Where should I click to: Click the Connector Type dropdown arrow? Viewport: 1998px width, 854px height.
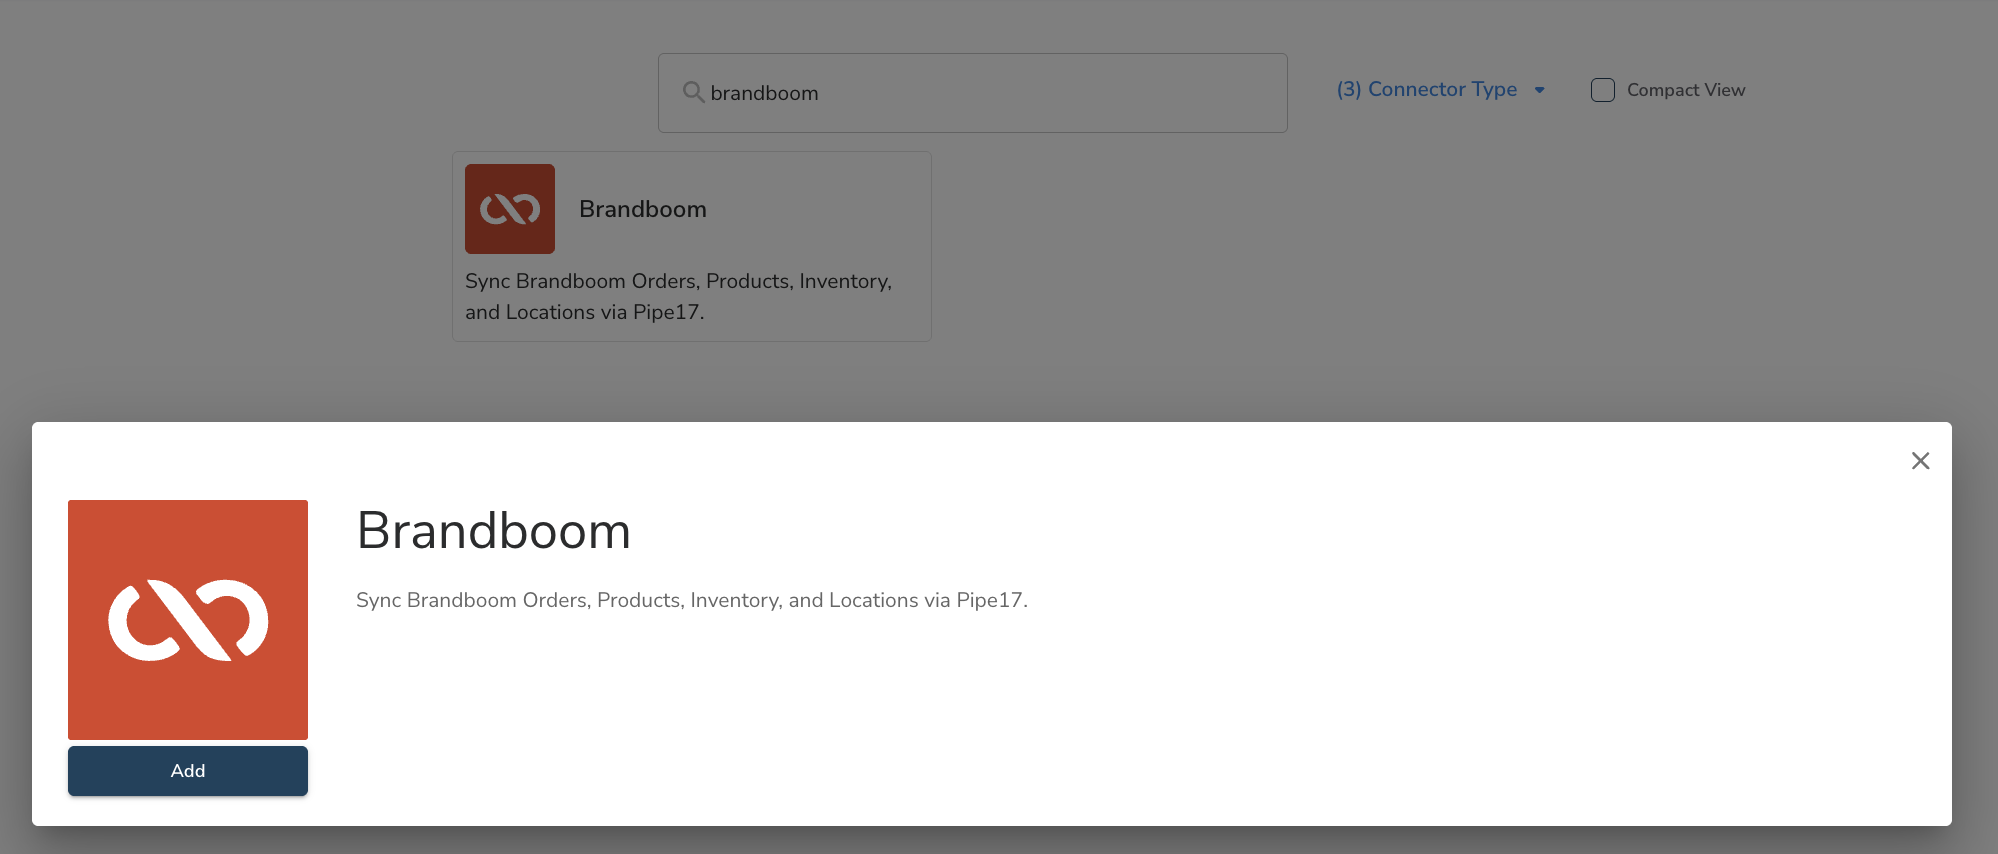(x=1540, y=90)
